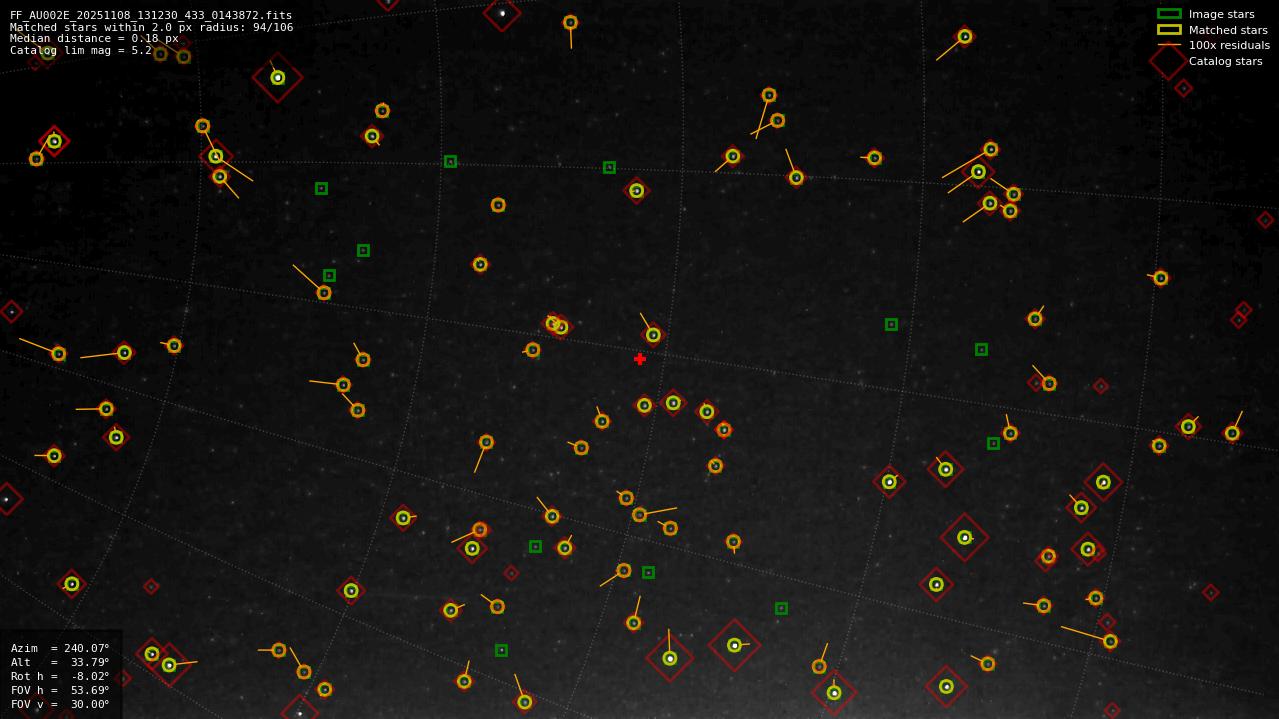Image resolution: width=1279 pixels, height=719 pixels.
Task: Click the green Image stars legend square
Action: pos(1169,14)
